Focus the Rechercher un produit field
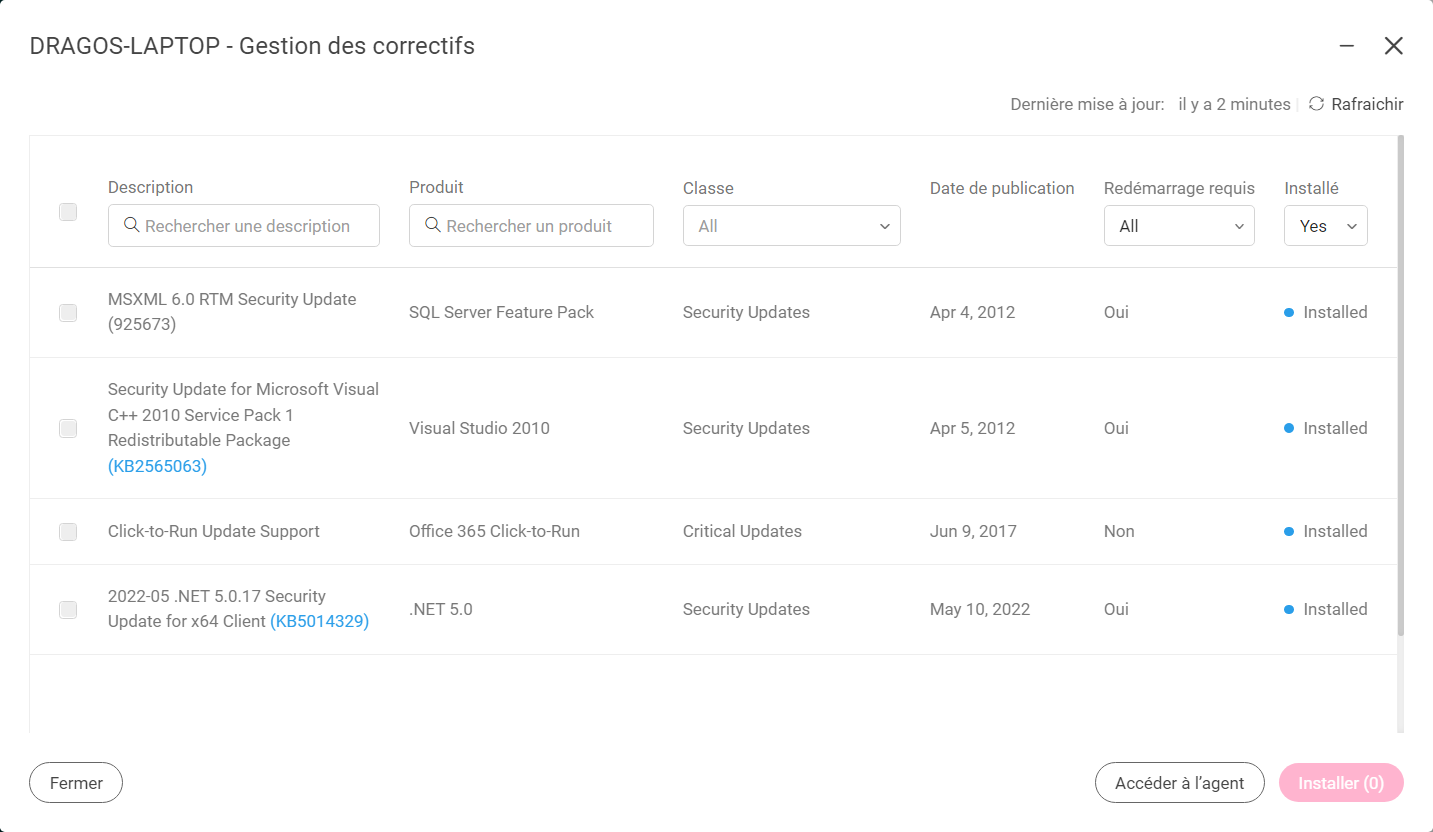The height and width of the screenshot is (832, 1433). [x=531, y=226]
